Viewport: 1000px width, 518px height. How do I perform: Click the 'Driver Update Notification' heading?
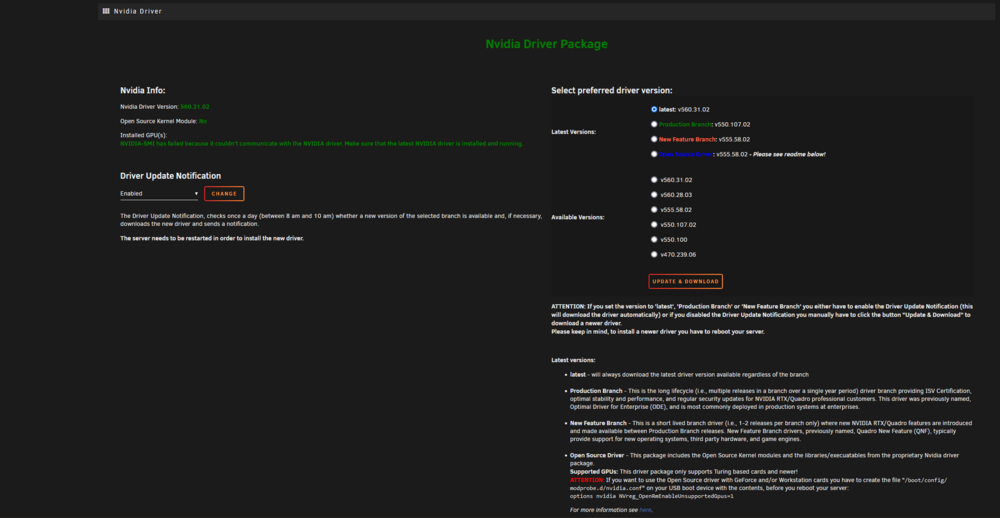point(171,175)
